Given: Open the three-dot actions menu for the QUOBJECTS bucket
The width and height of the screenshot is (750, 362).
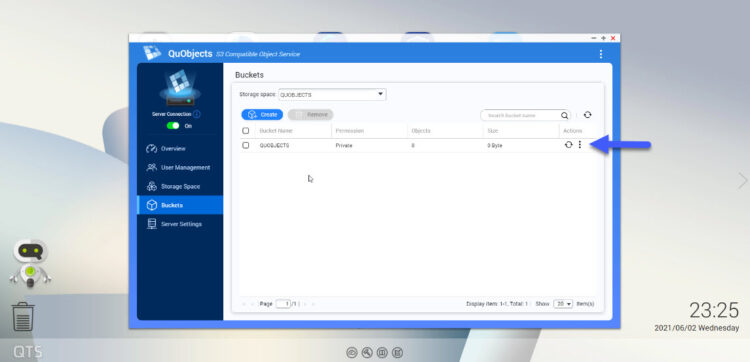Looking at the screenshot, I should pos(580,144).
